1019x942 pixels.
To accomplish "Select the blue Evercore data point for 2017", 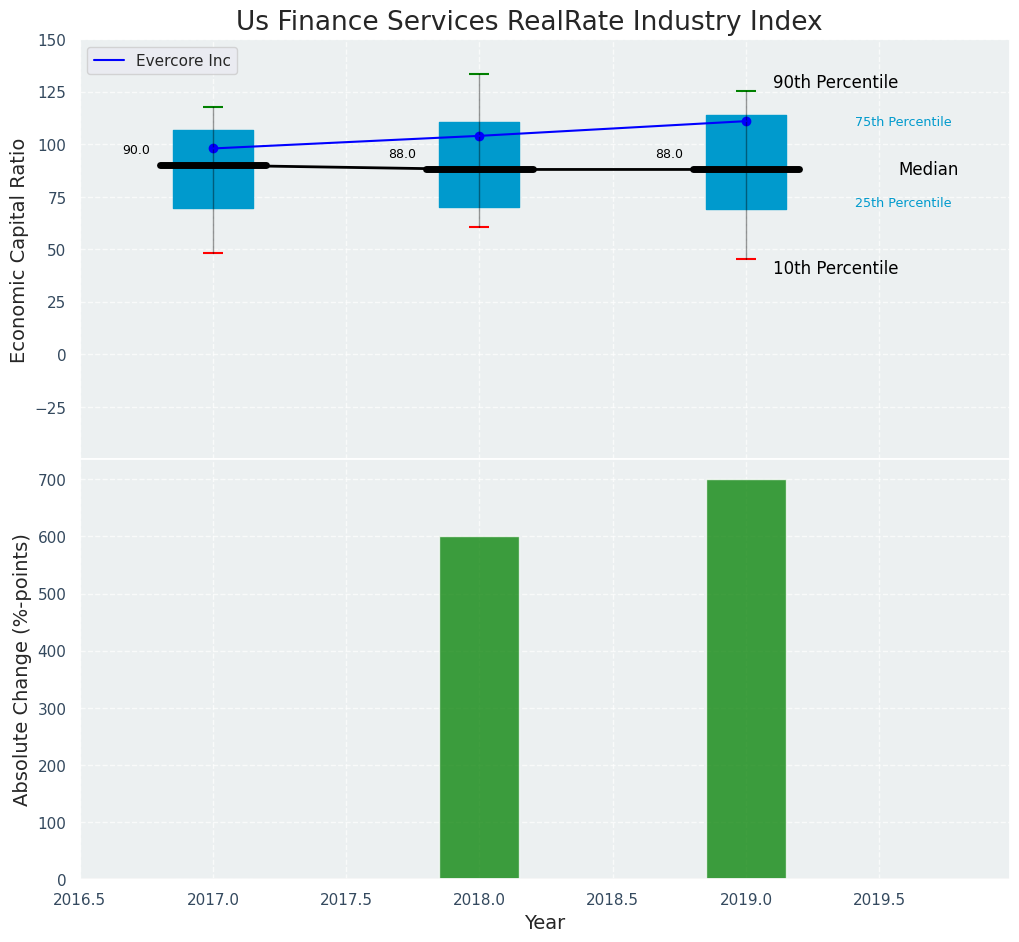I will click(213, 148).
